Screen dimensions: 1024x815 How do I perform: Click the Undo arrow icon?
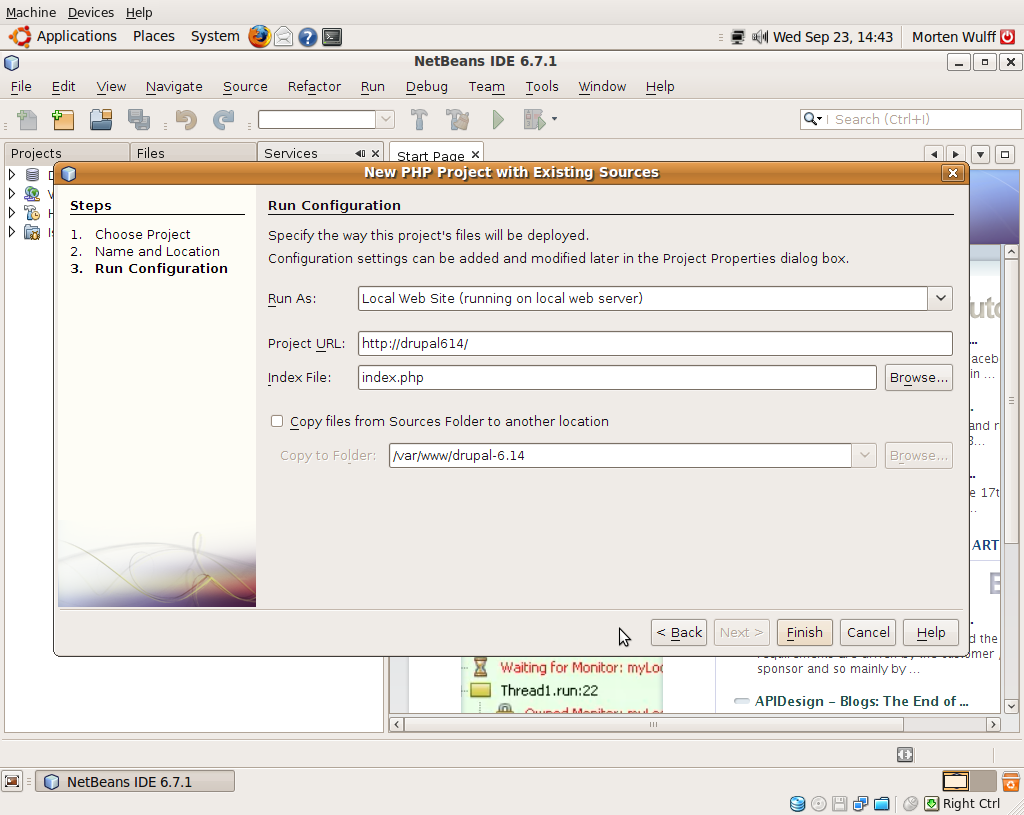pyautogui.click(x=186, y=120)
